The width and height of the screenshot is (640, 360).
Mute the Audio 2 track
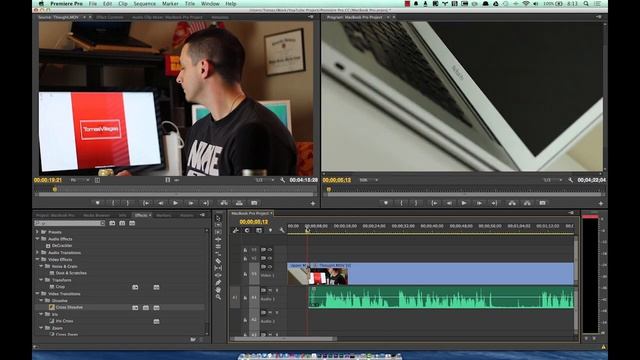pos(270,313)
